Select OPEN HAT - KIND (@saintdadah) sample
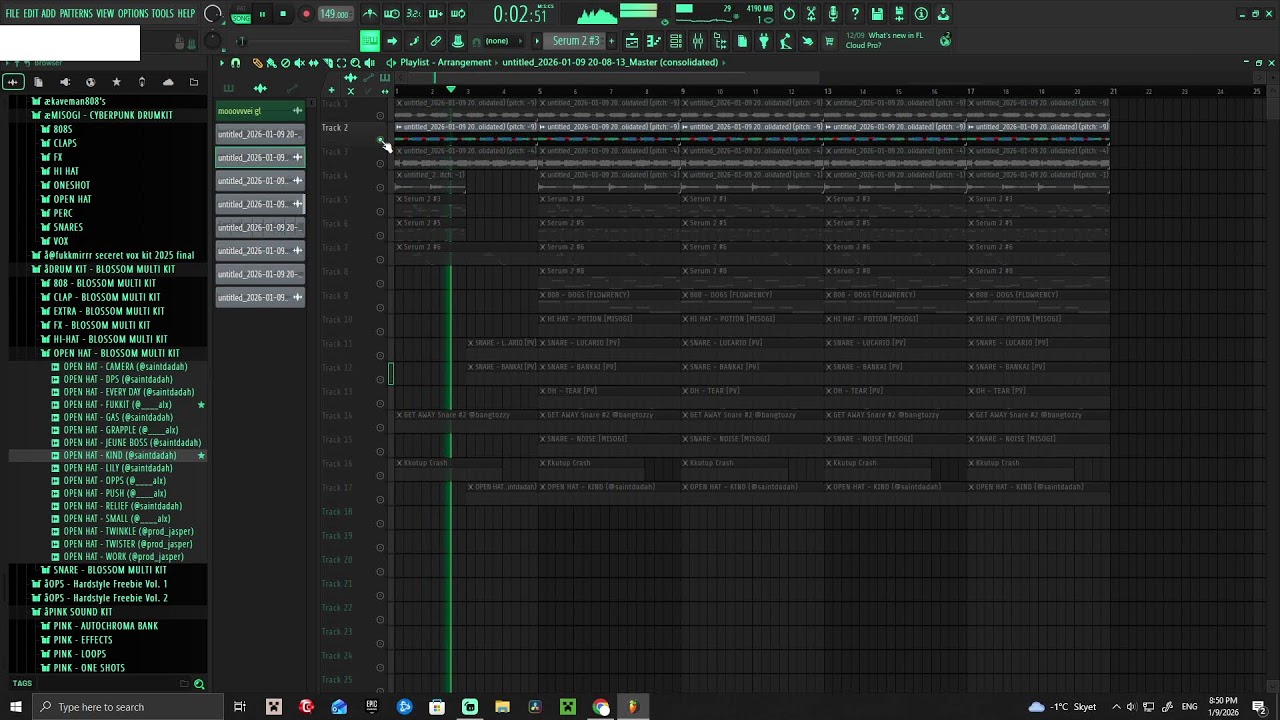Image resolution: width=1280 pixels, height=720 pixels. coord(119,455)
